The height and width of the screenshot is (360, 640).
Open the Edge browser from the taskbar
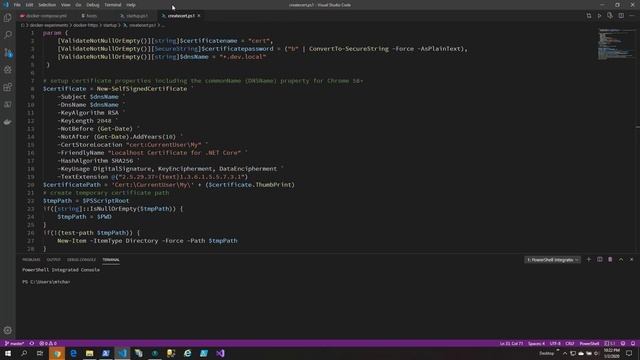tap(73, 353)
